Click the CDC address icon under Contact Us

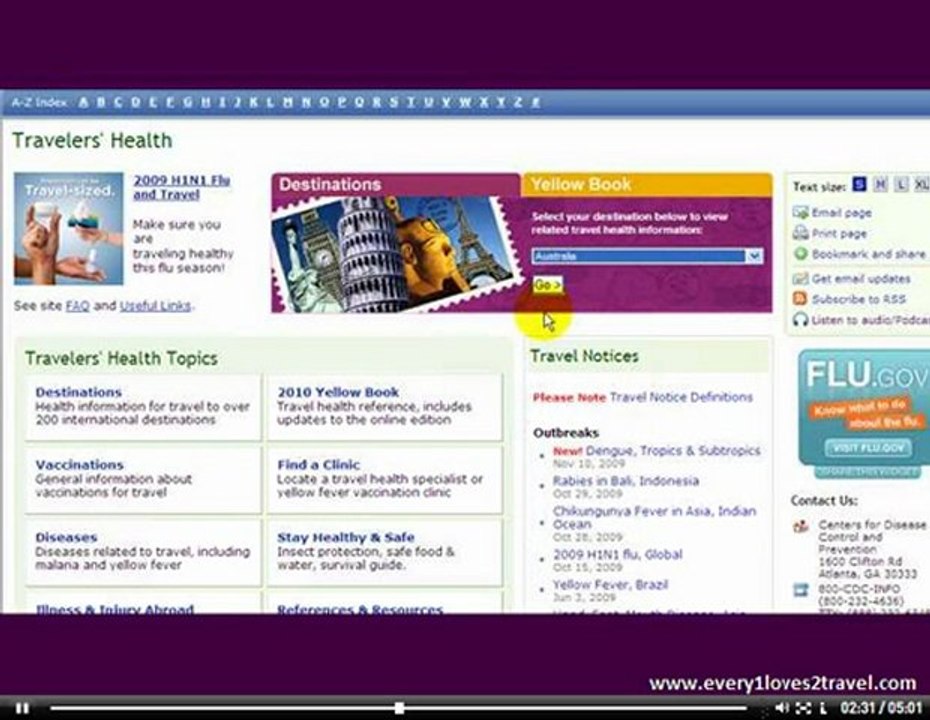click(x=801, y=526)
